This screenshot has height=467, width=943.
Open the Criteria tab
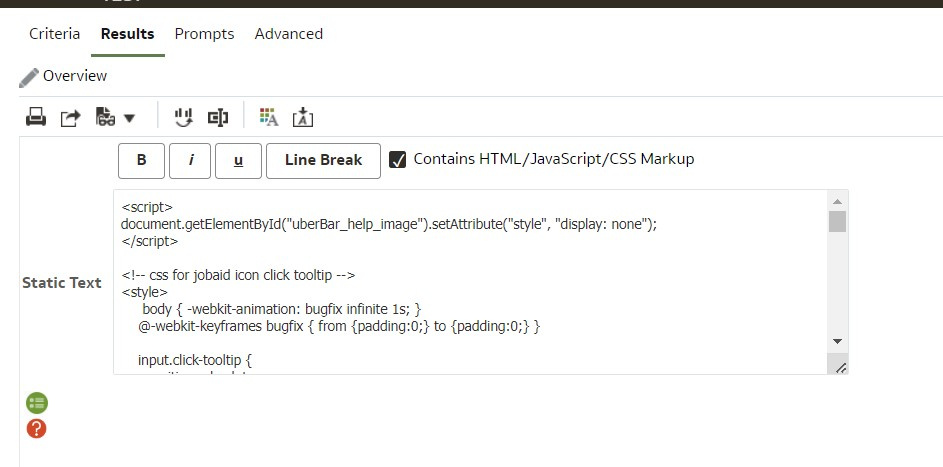click(54, 34)
